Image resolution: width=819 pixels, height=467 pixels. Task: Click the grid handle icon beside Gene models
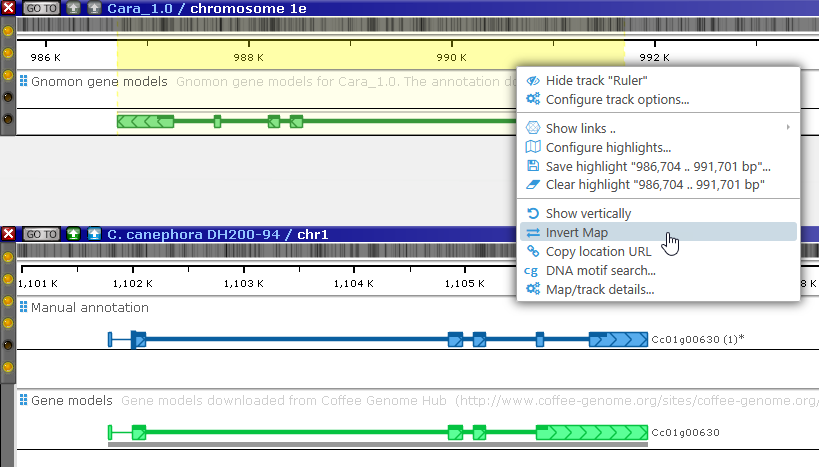[x=24, y=400]
